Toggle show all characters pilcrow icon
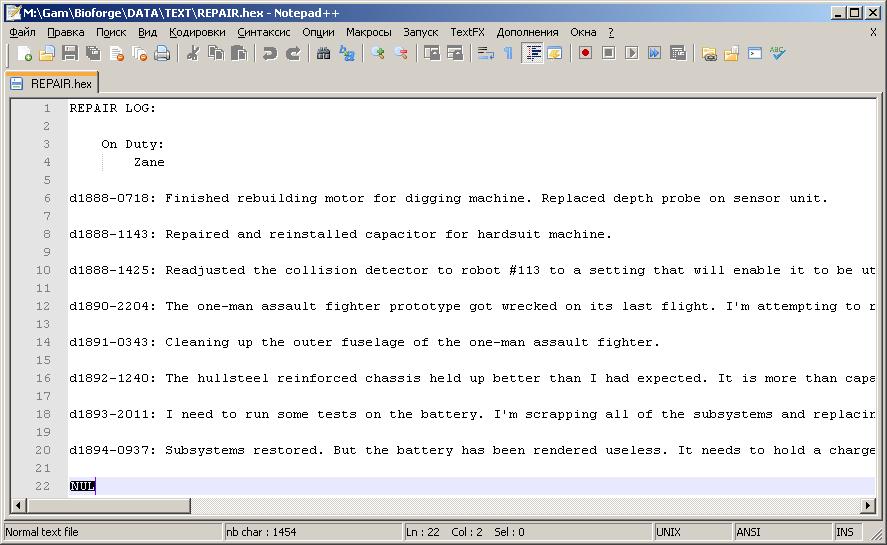The height and width of the screenshot is (545, 887). 508,54
